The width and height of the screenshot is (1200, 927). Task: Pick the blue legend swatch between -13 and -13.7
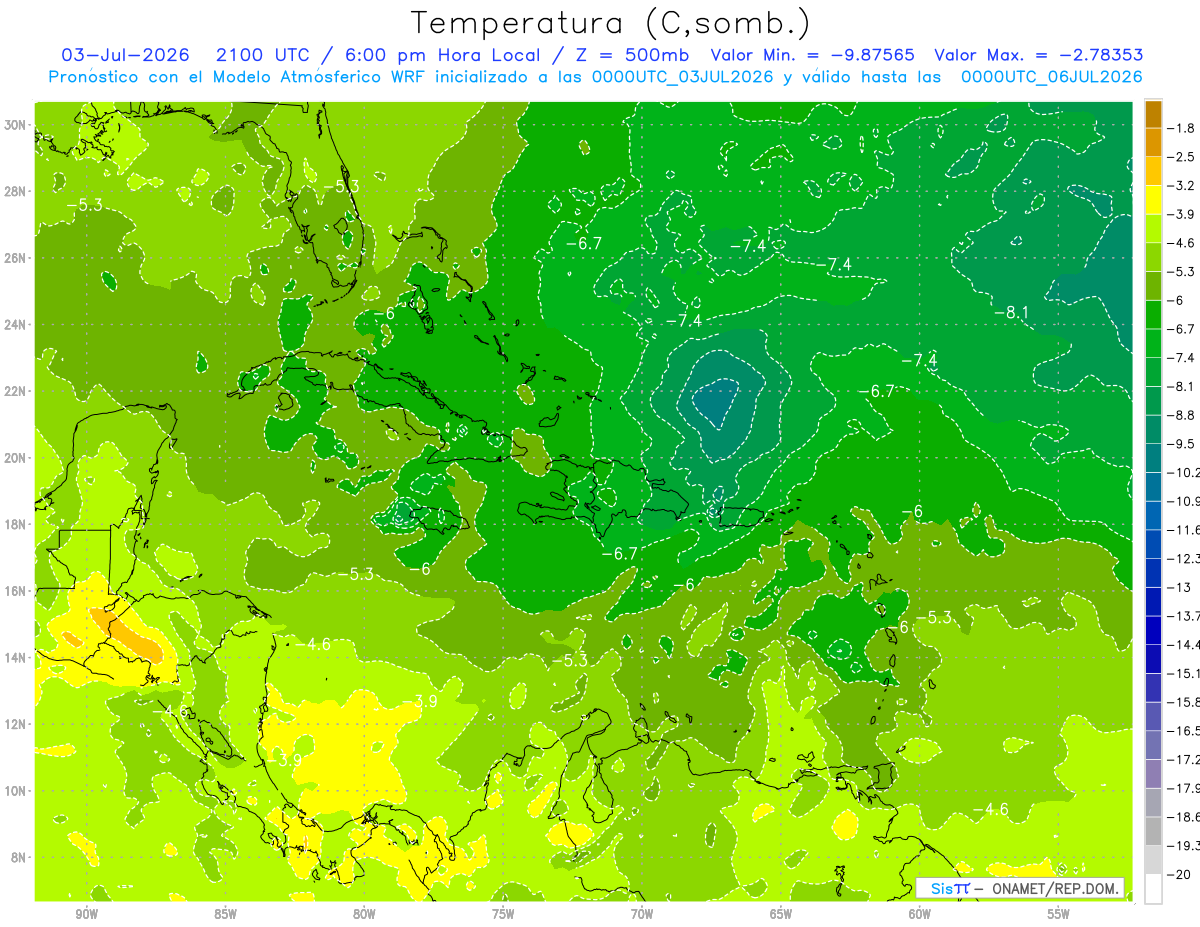[x=1153, y=600]
